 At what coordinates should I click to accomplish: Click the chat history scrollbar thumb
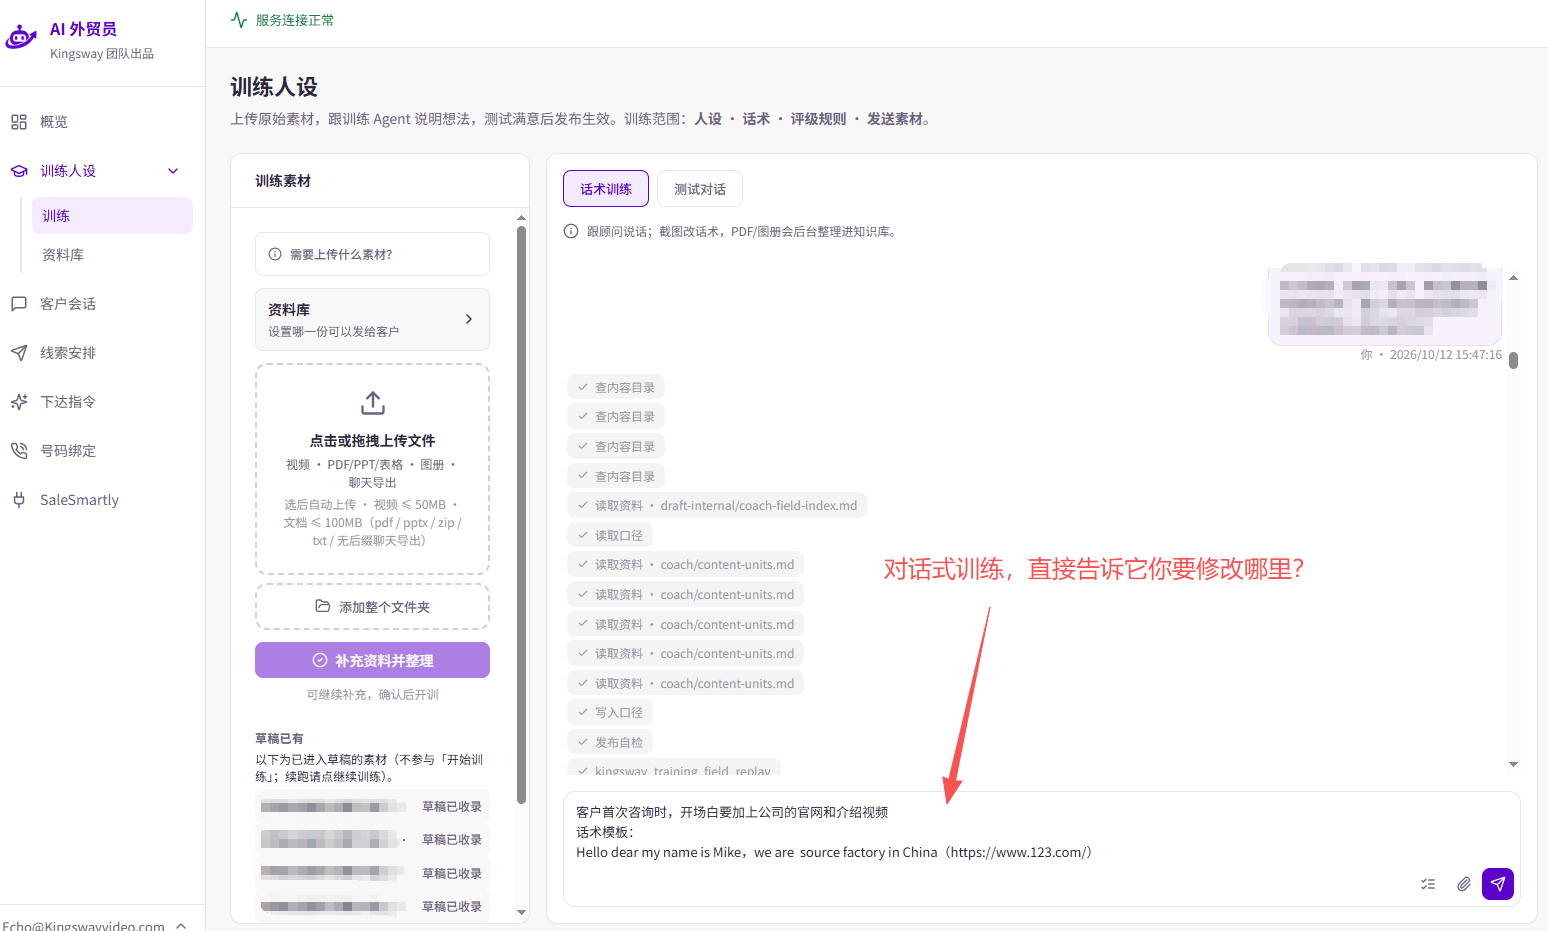point(1514,360)
